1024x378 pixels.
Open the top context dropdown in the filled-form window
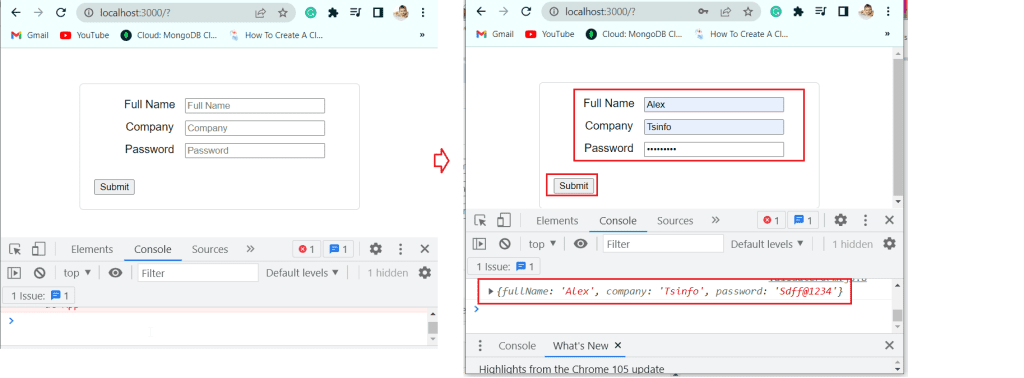pos(543,244)
